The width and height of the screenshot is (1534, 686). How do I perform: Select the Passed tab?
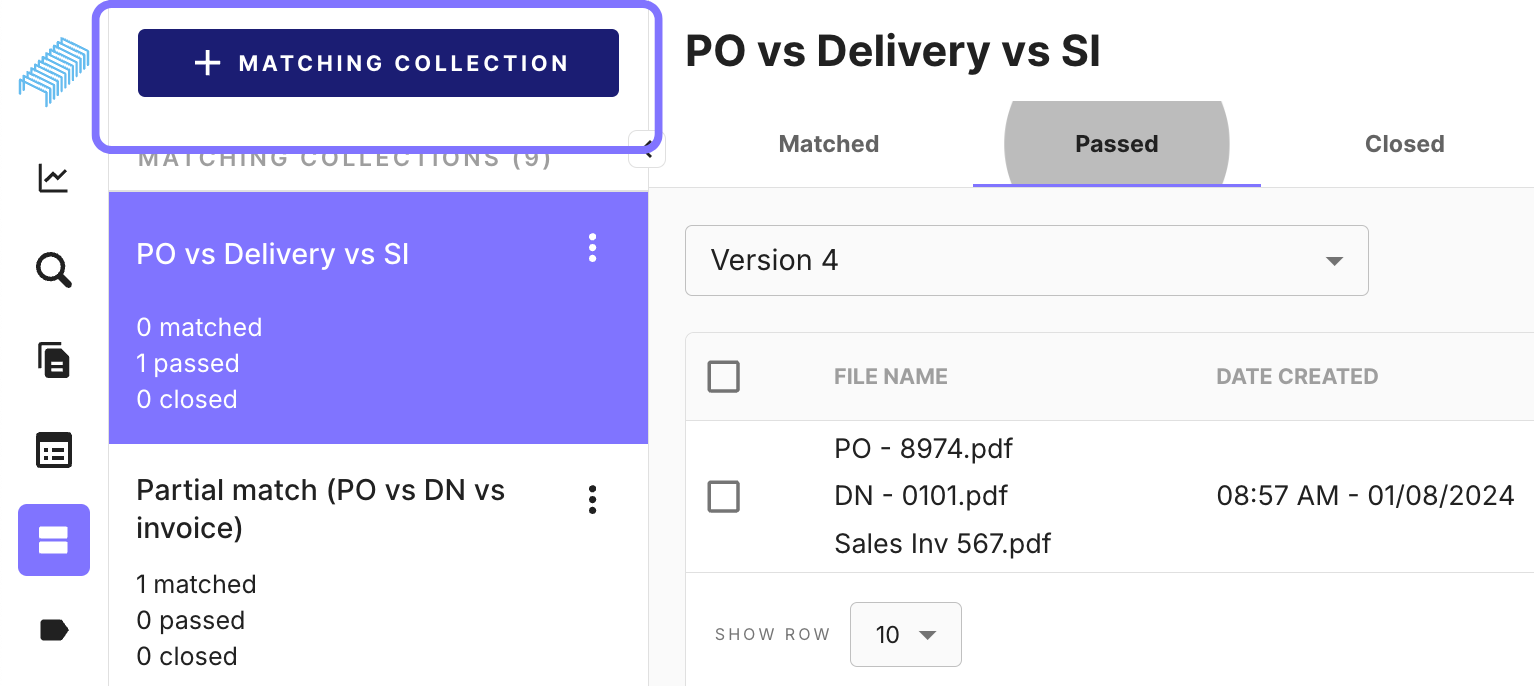1117,144
